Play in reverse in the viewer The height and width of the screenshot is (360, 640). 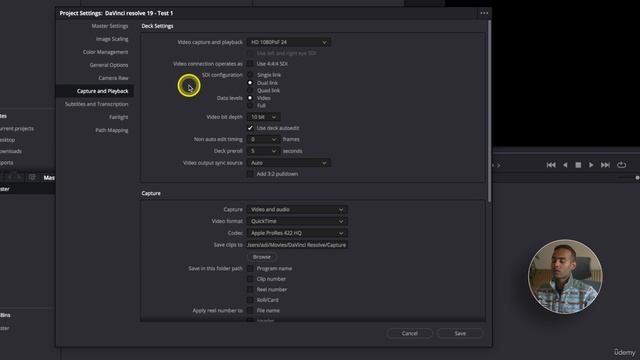tap(565, 165)
